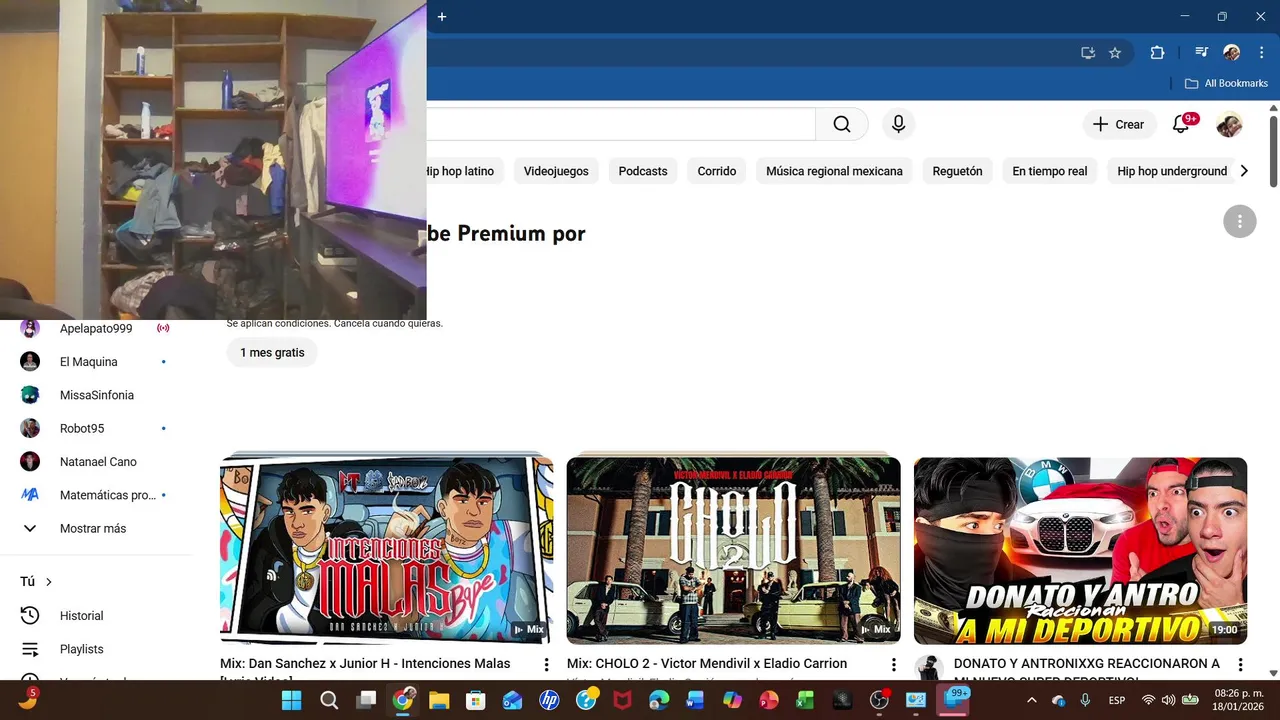Open Microsoft Store from taskbar
1280x720 pixels.
(x=476, y=700)
